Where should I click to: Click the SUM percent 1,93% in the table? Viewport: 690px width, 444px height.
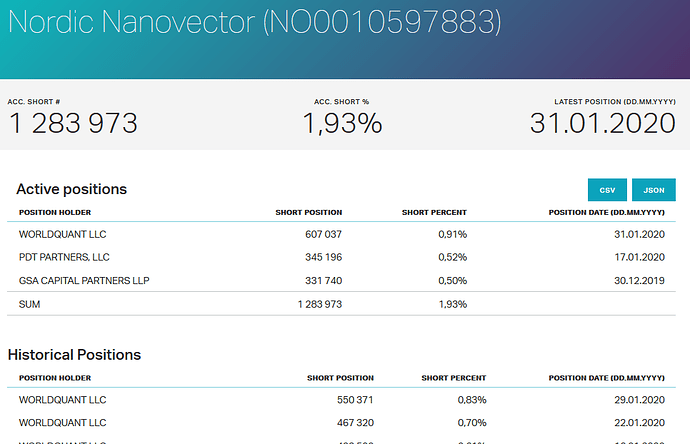pyautogui.click(x=453, y=305)
